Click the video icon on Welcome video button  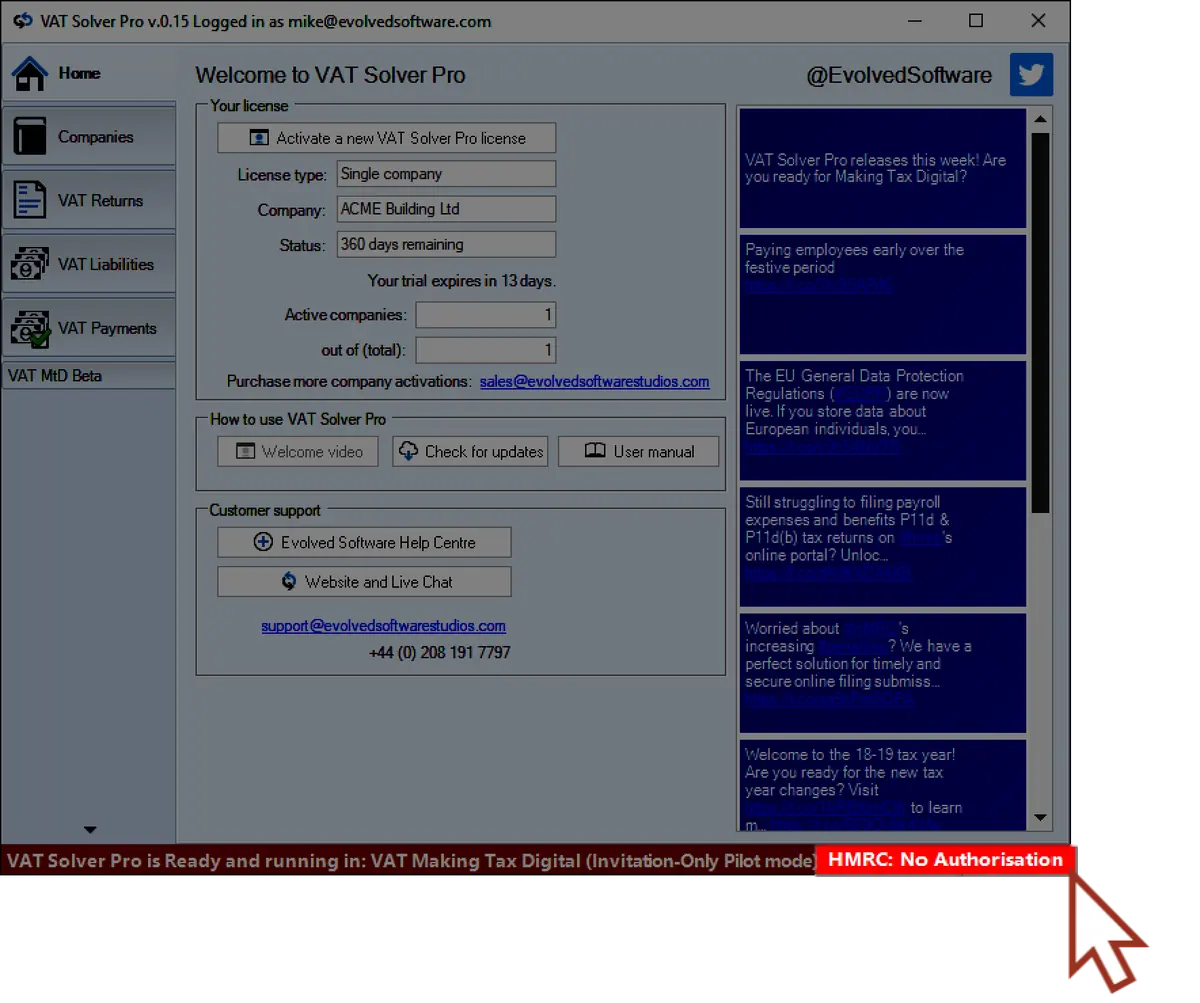(x=246, y=451)
